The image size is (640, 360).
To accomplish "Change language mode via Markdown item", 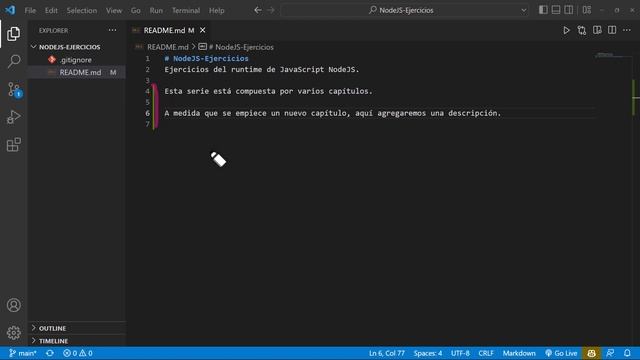I will (x=519, y=353).
